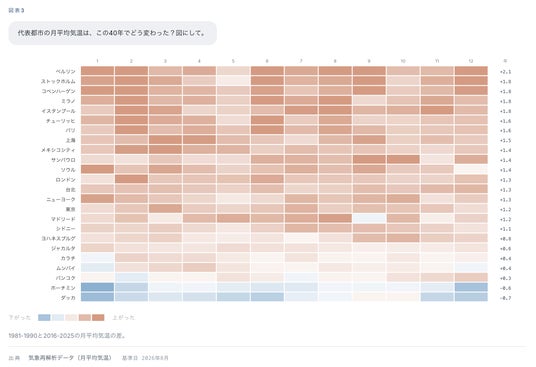
Task: Click the month 1 column header
Action: [x=97, y=61]
